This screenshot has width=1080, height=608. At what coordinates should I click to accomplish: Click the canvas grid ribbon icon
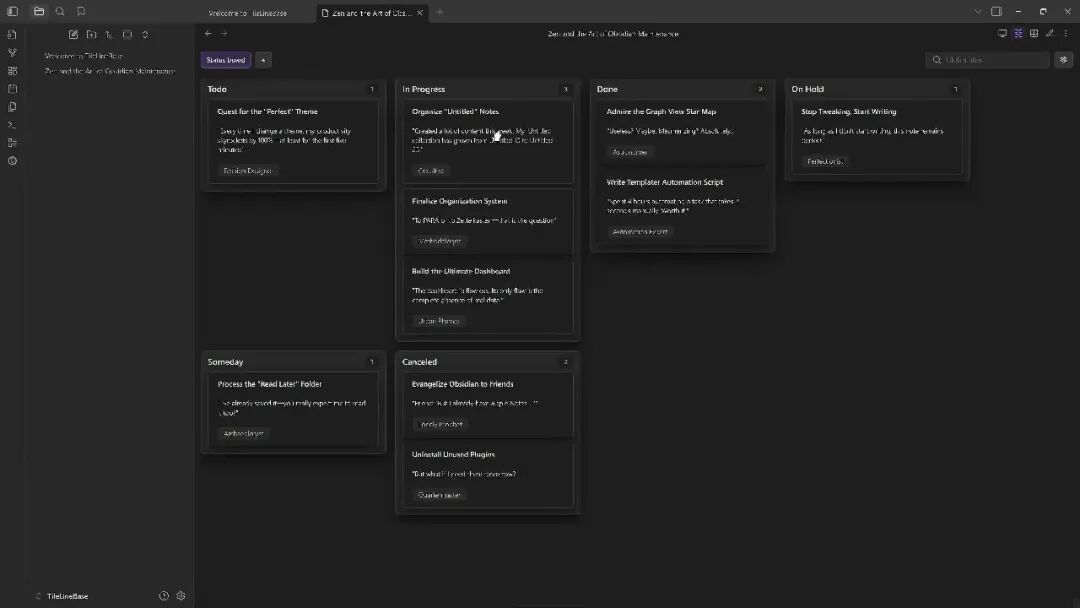click(12, 71)
